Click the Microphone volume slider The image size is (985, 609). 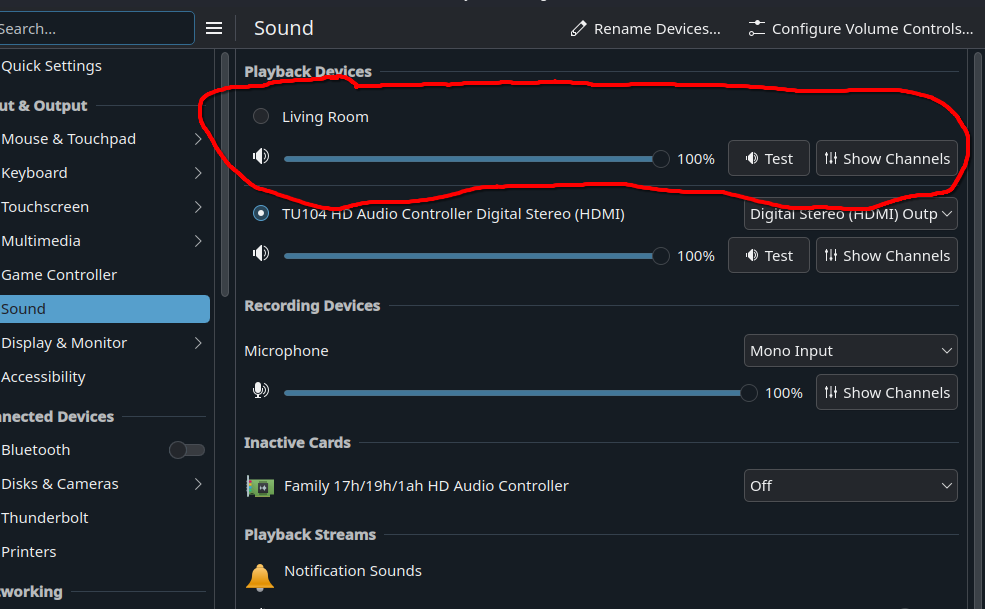[x=520, y=393]
